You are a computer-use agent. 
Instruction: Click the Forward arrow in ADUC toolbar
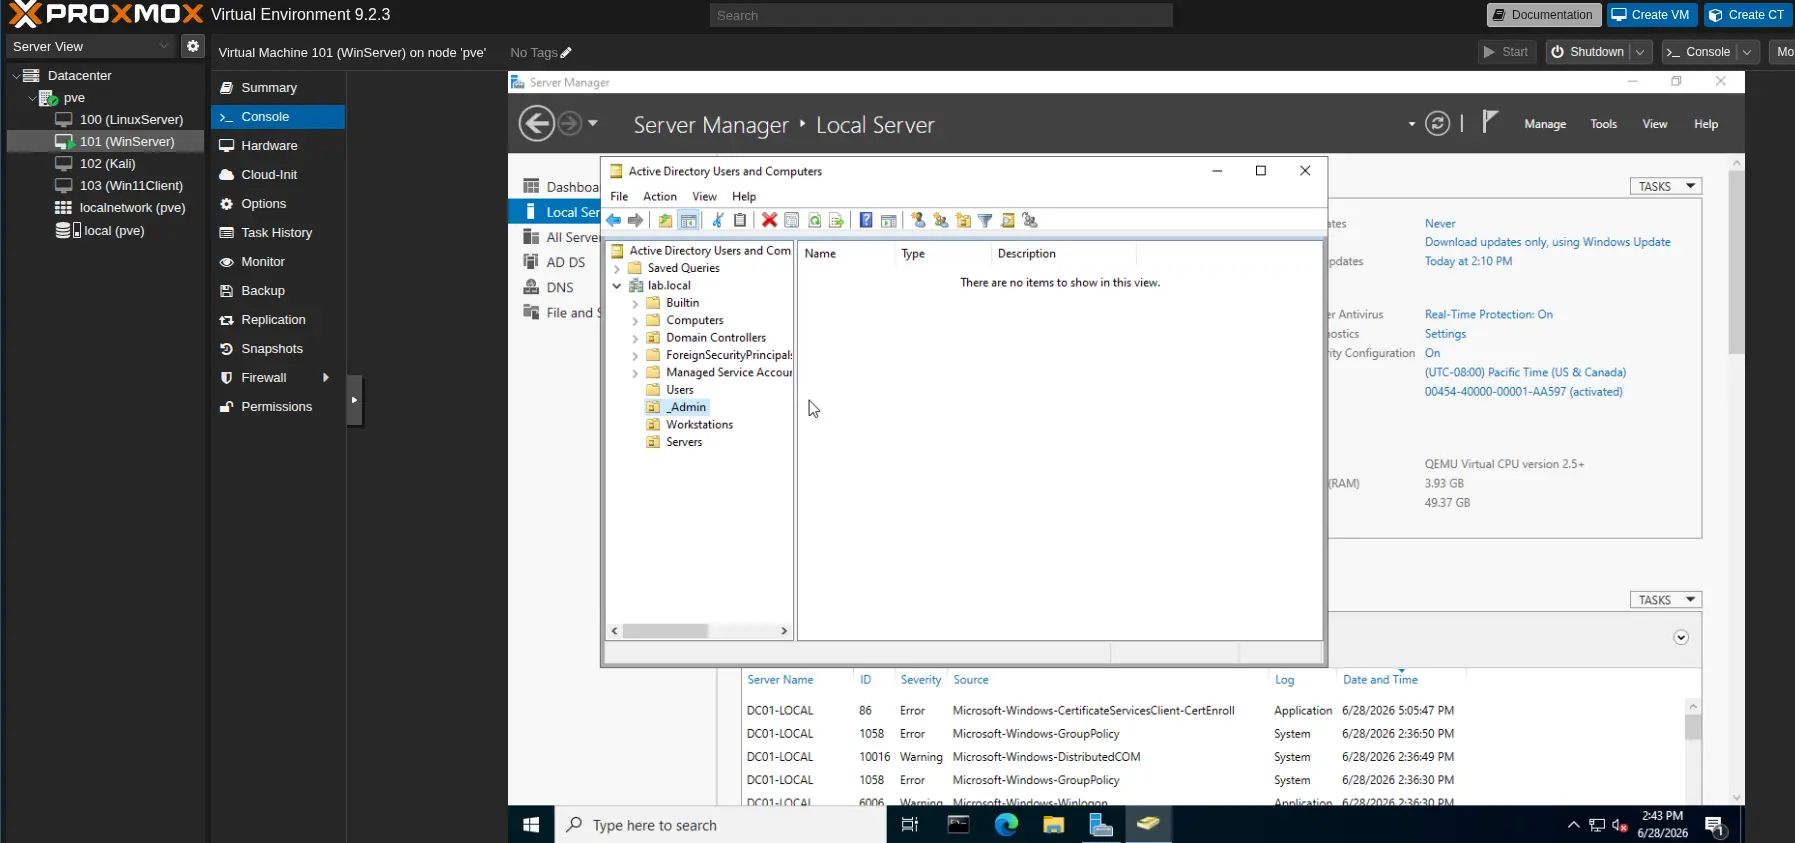(635, 220)
